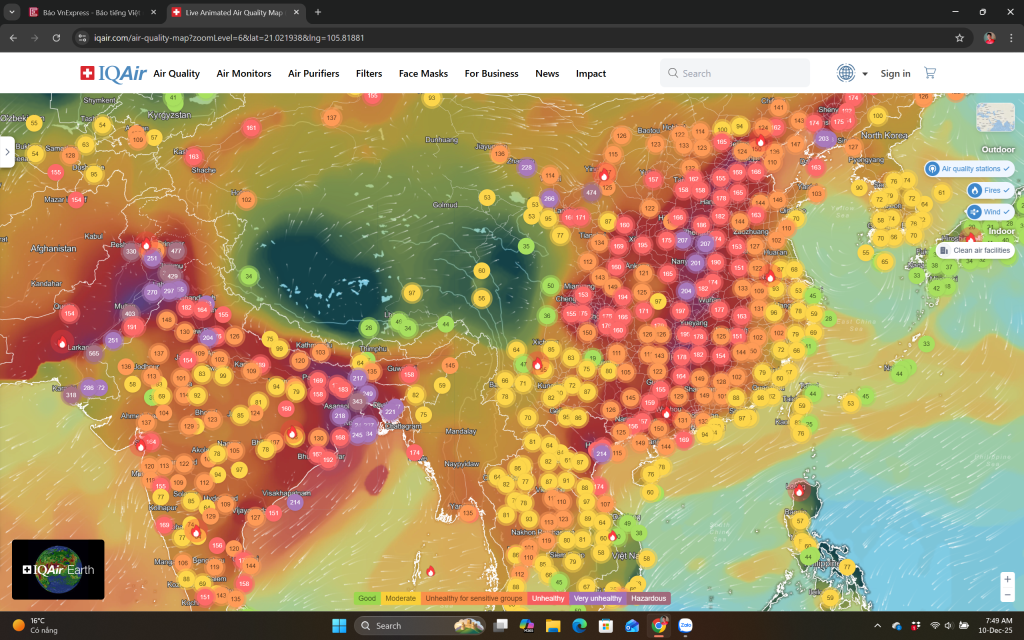The height and width of the screenshot is (640, 1024).
Task: Bookmark this page with the star icon
Action: point(960,38)
